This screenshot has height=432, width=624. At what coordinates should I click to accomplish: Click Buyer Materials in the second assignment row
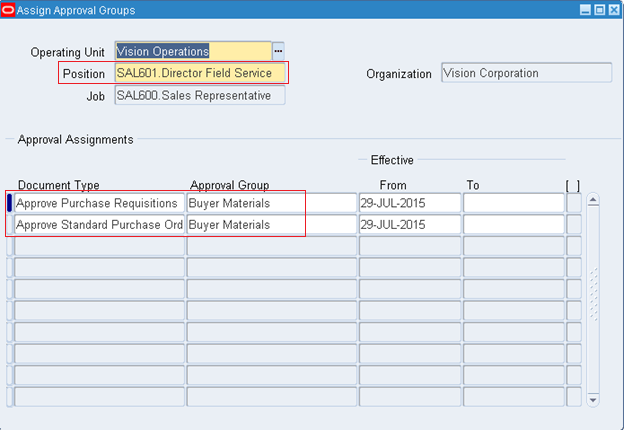270,225
